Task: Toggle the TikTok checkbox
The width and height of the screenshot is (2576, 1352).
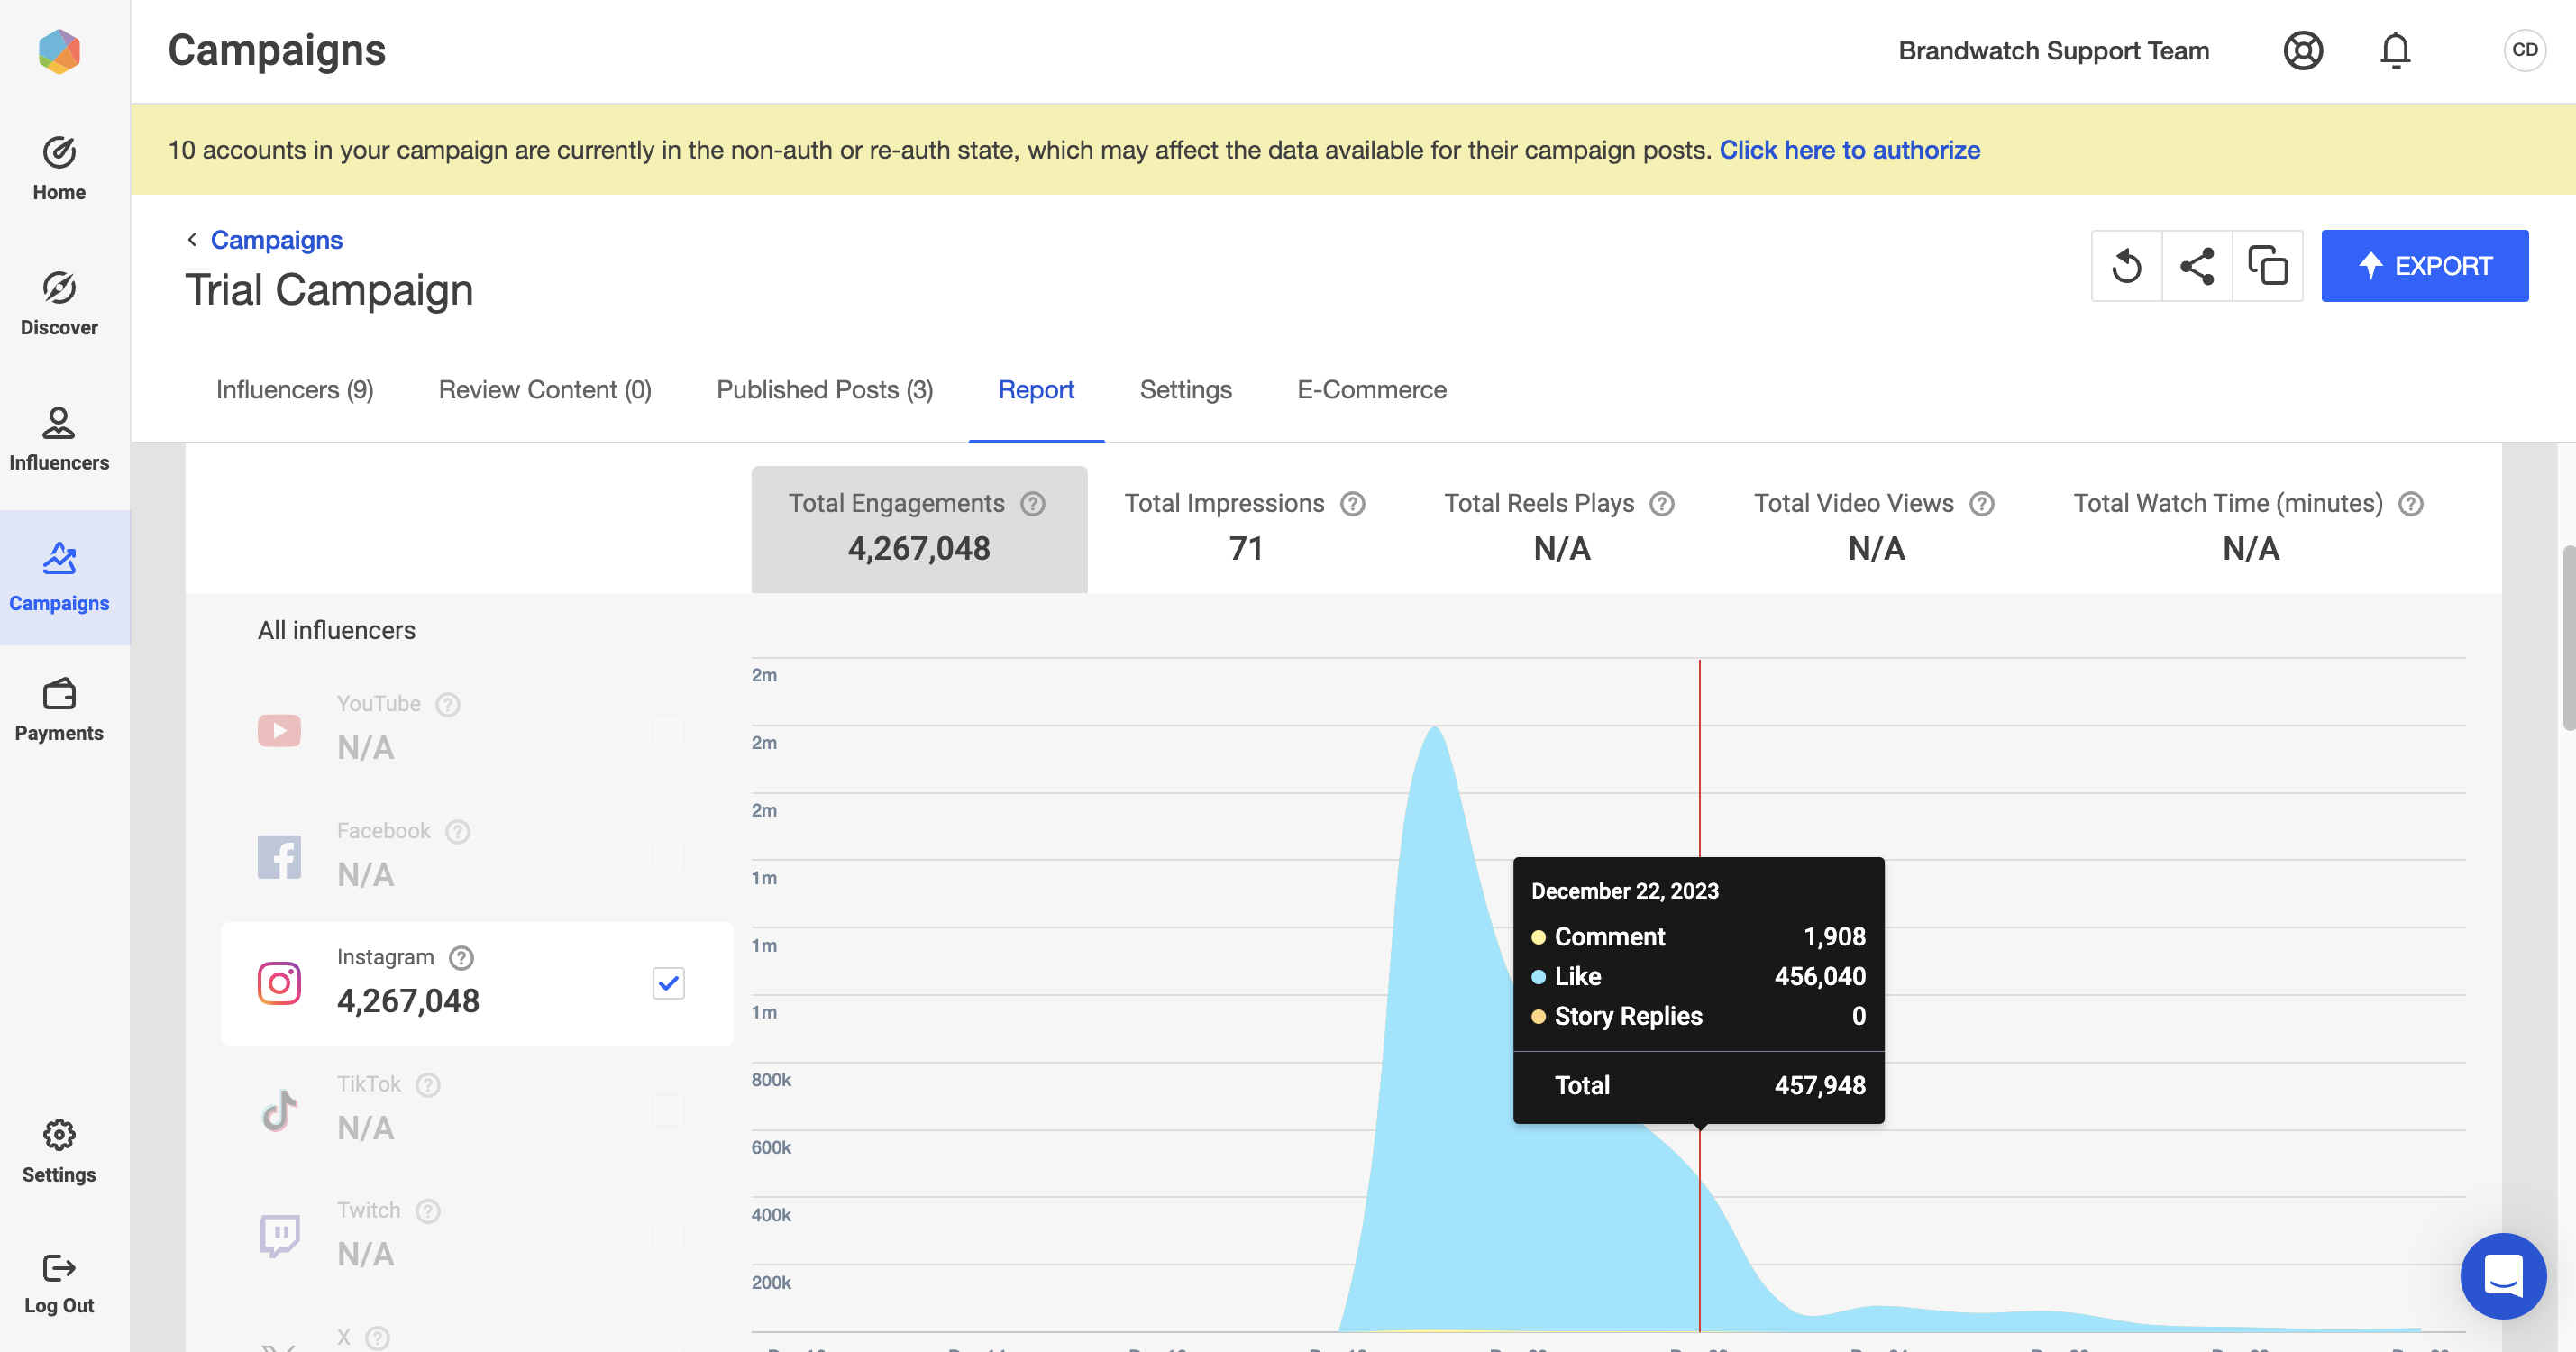Action: (x=668, y=1110)
